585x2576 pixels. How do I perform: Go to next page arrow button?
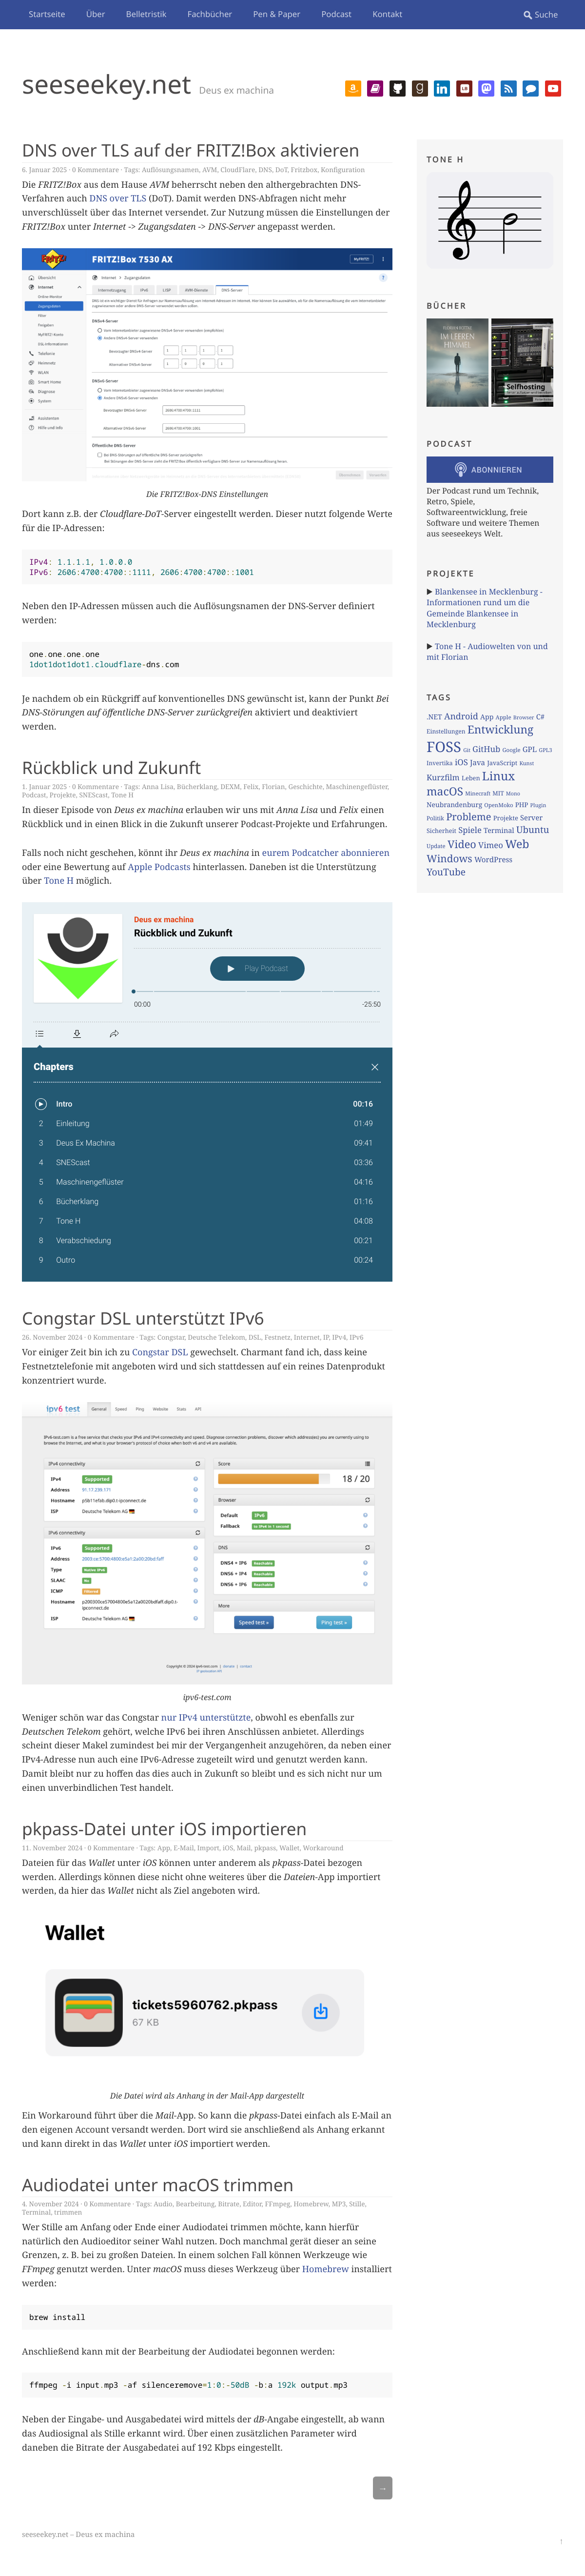coord(382,2487)
